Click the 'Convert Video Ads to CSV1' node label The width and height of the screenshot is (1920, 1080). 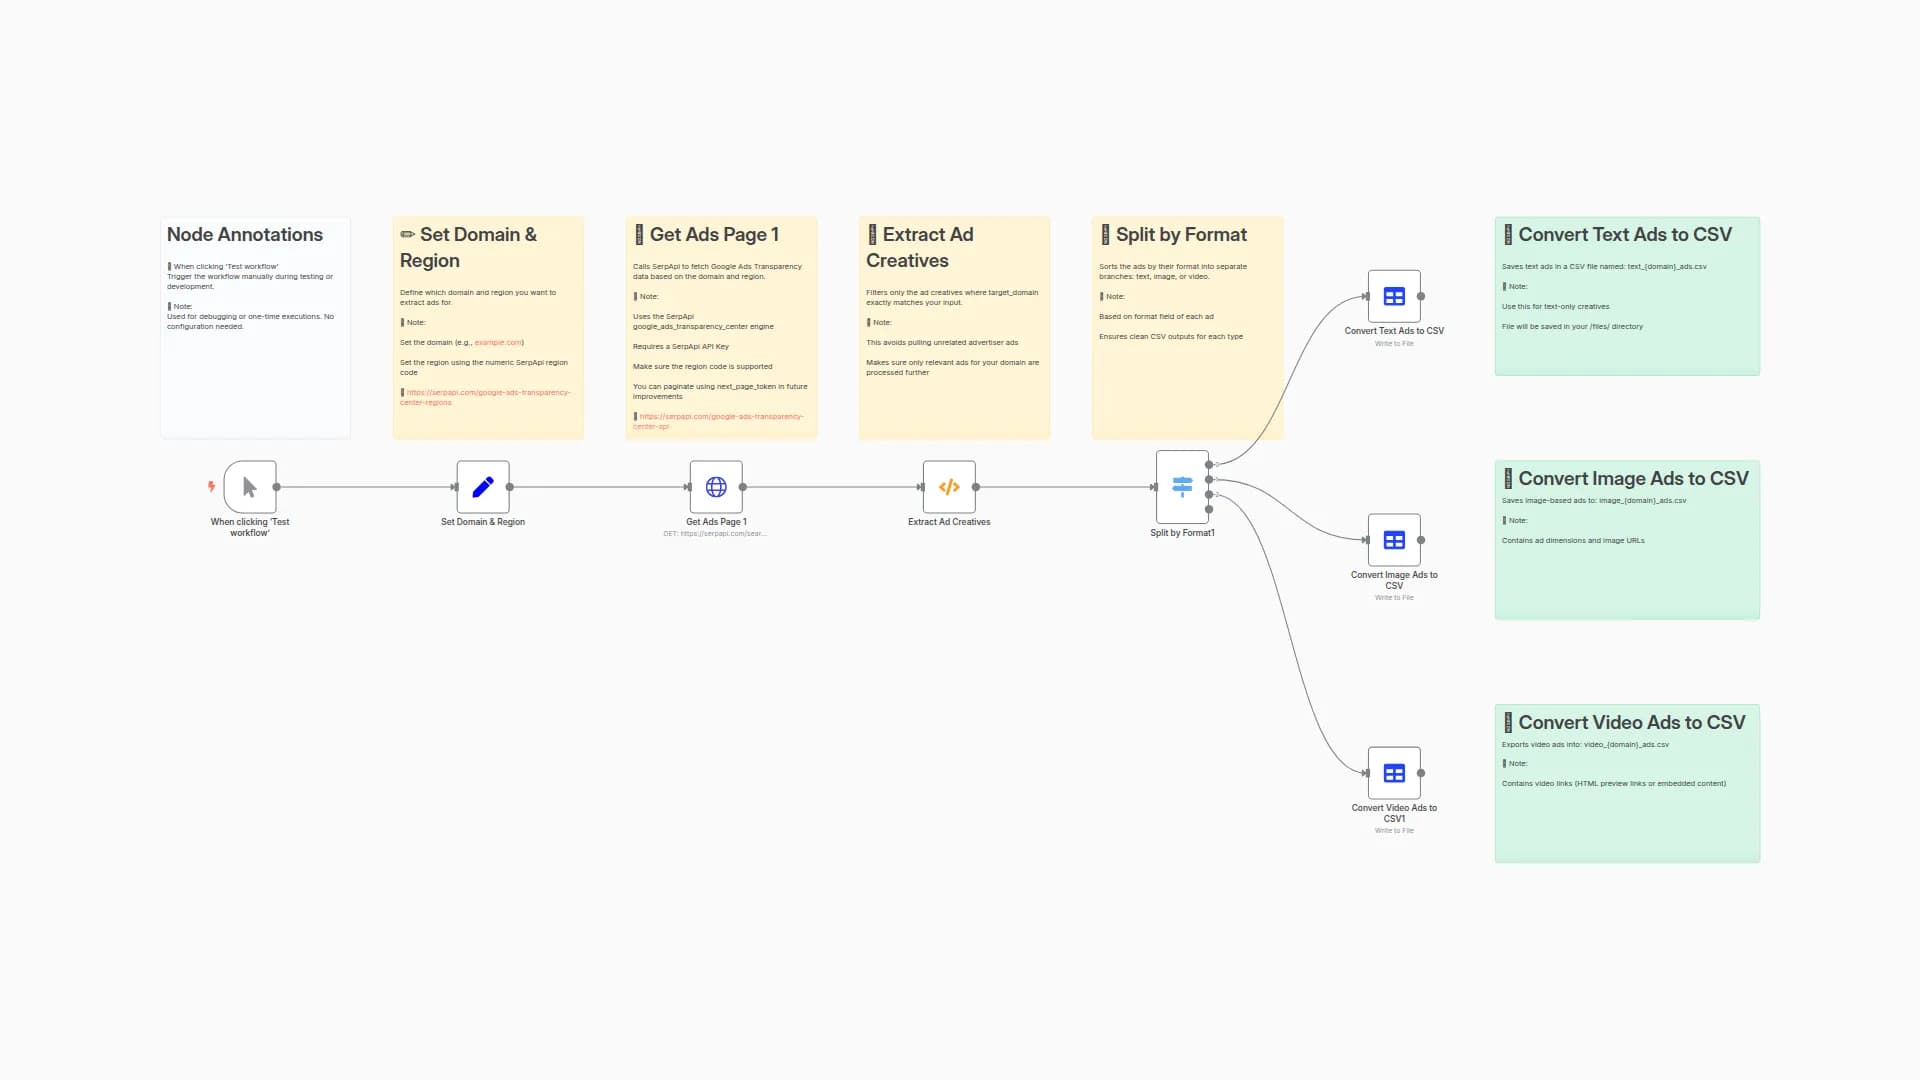pyautogui.click(x=1394, y=813)
